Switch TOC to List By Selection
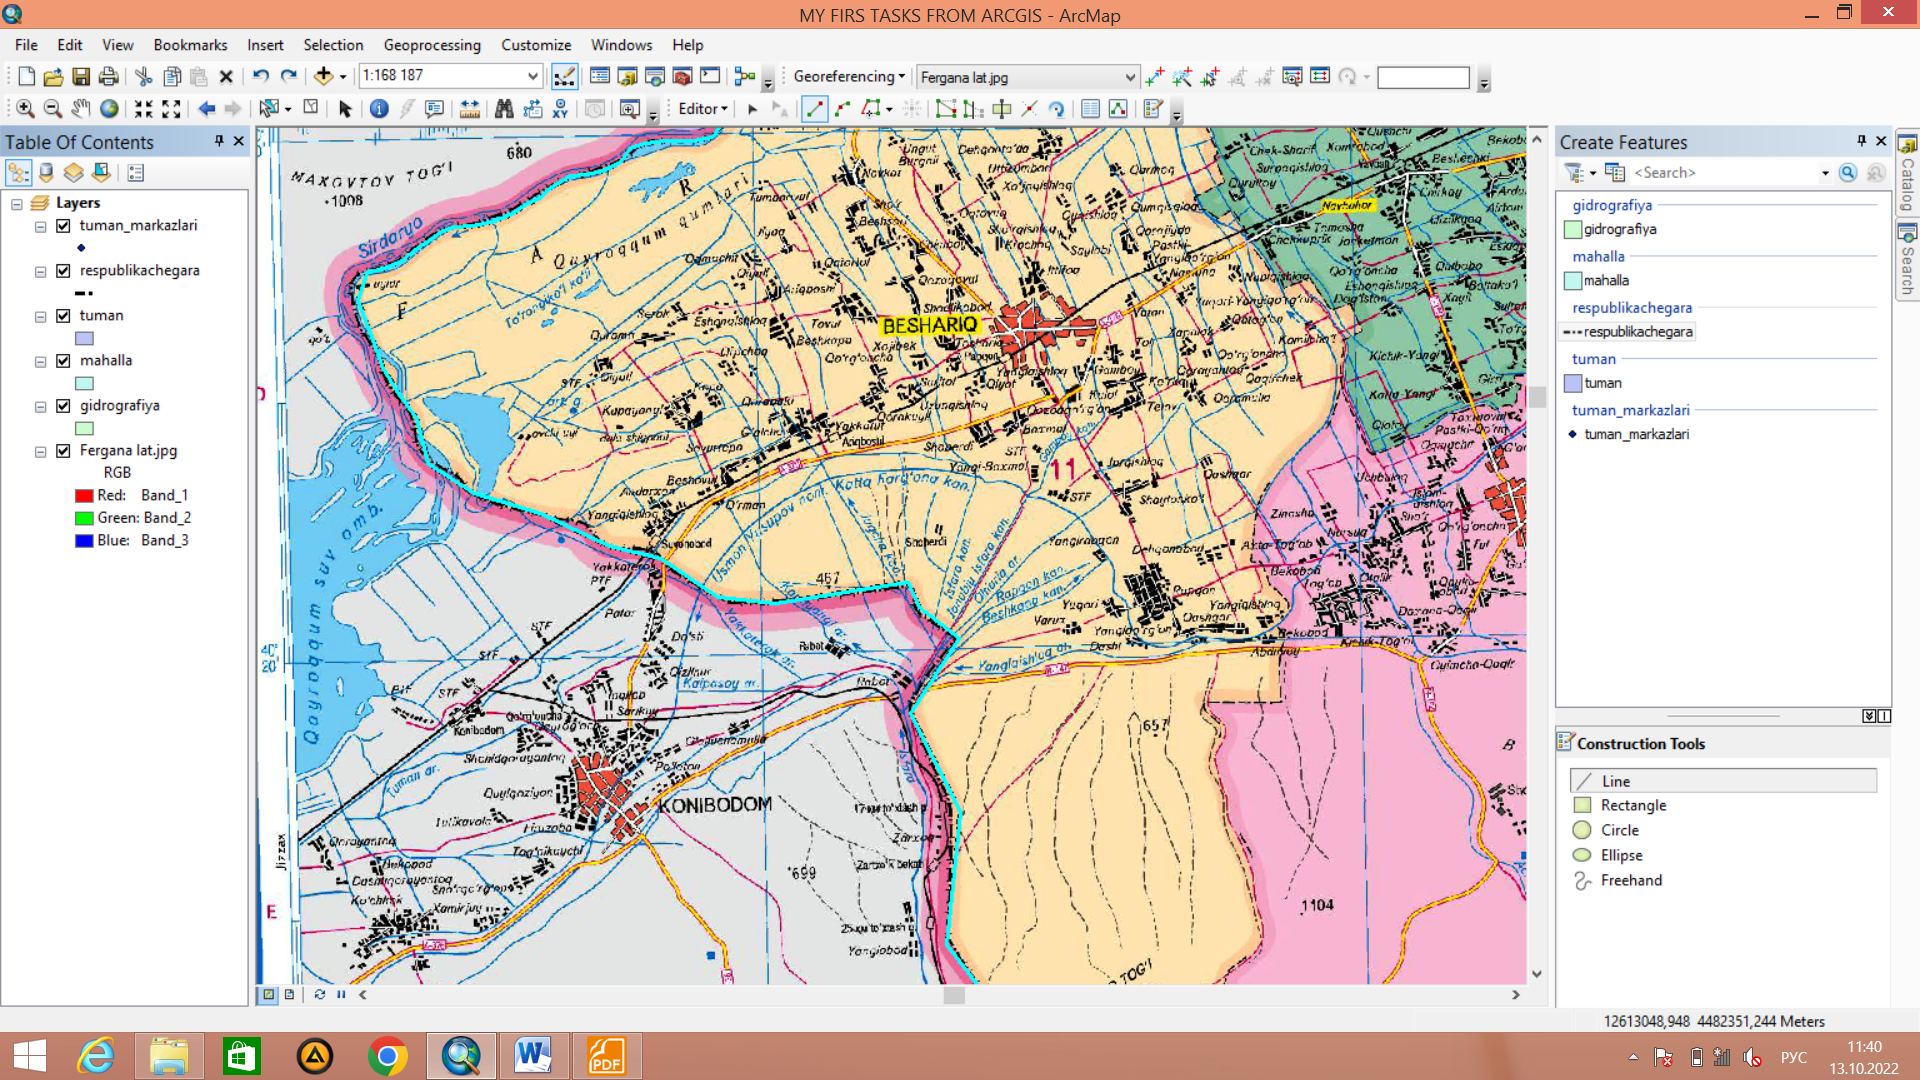This screenshot has width=1920, height=1080. (102, 173)
